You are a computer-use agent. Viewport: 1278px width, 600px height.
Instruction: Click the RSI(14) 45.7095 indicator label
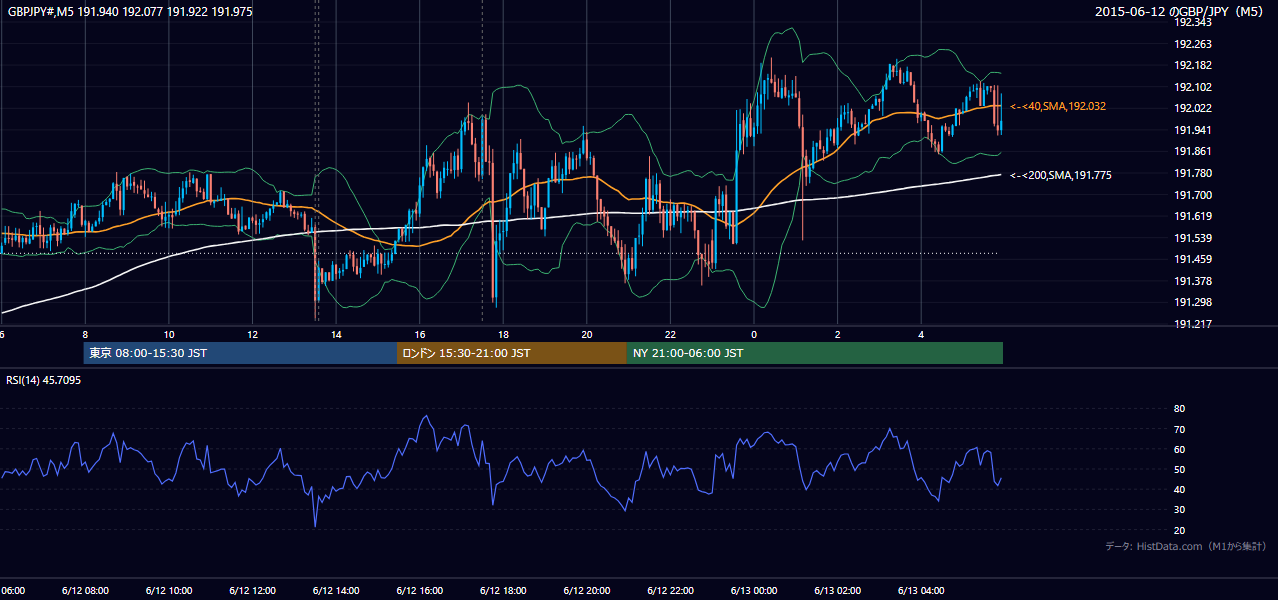(x=44, y=380)
